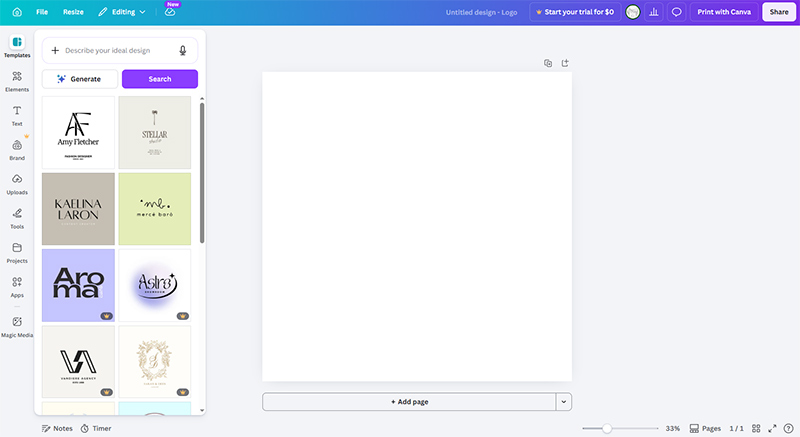This screenshot has height=437, width=800.
Task: Click the Generate button
Action: tap(80, 79)
